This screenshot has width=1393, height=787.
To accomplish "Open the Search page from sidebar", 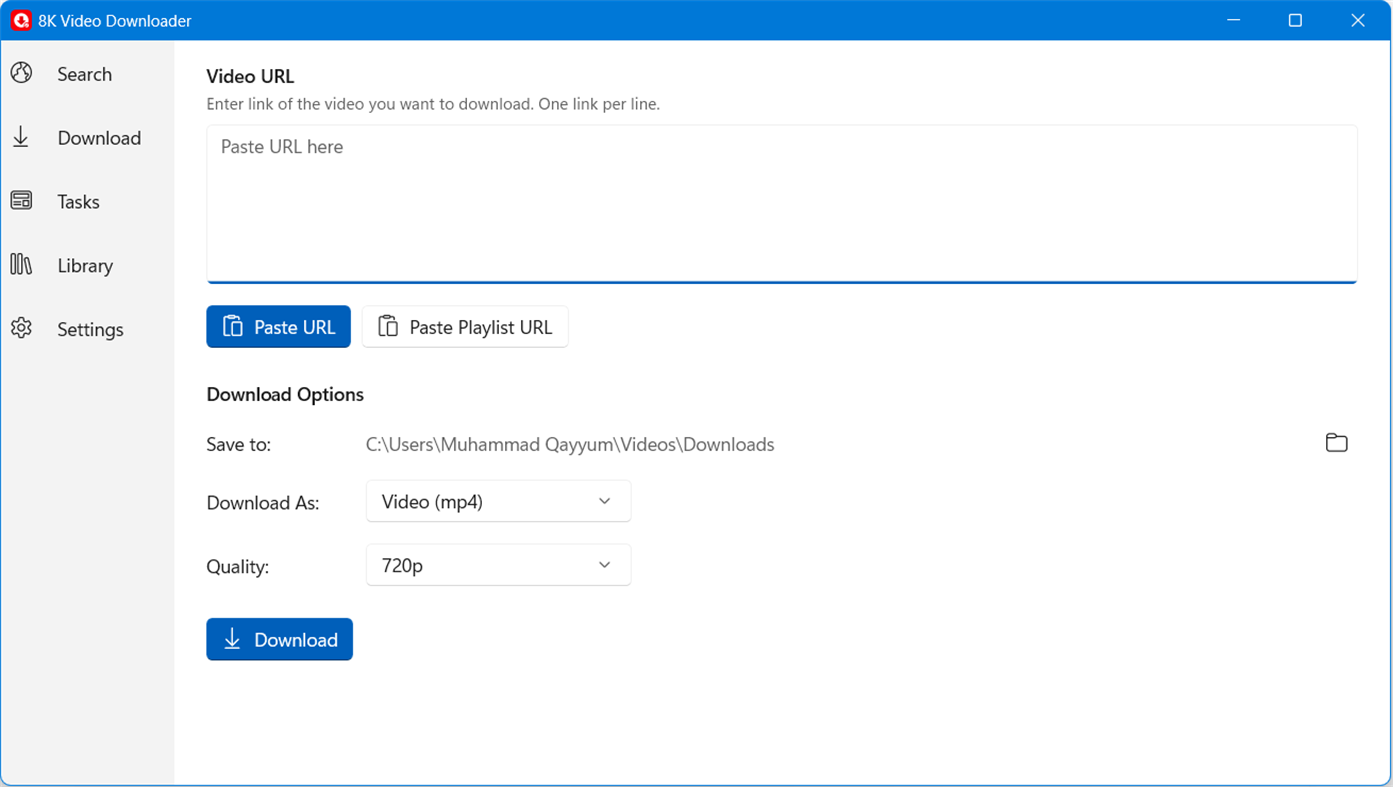I will (84, 73).
